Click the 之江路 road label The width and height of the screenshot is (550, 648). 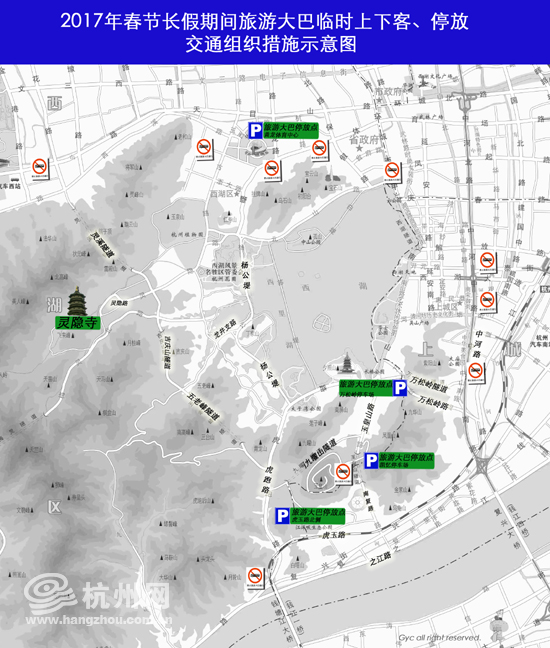tap(381, 558)
